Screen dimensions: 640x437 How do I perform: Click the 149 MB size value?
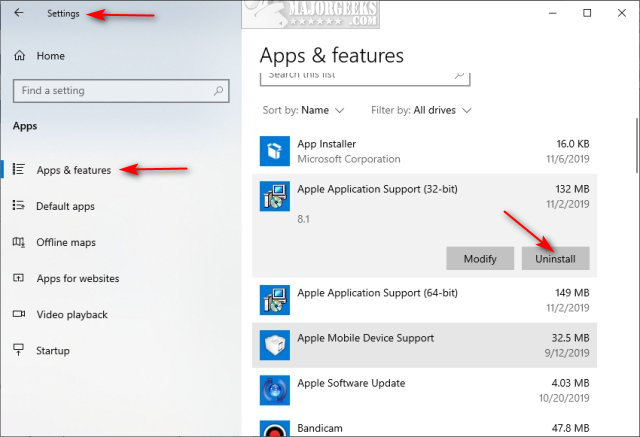click(x=572, y=293)
